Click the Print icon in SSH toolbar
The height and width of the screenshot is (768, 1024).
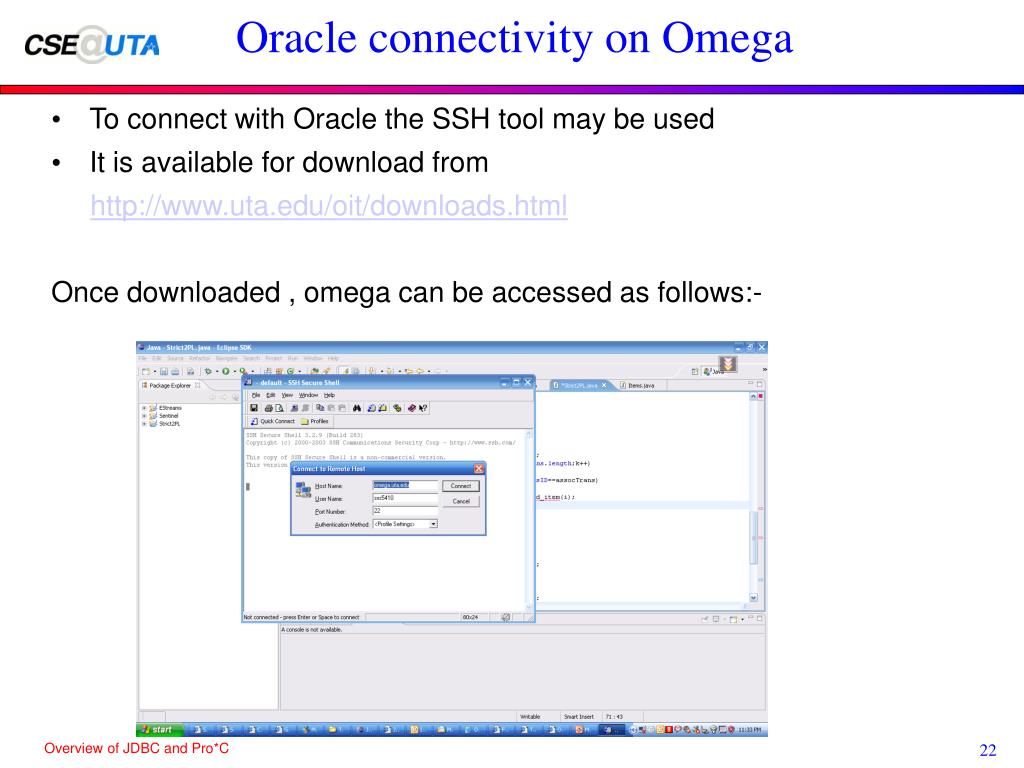click(268, 408)
